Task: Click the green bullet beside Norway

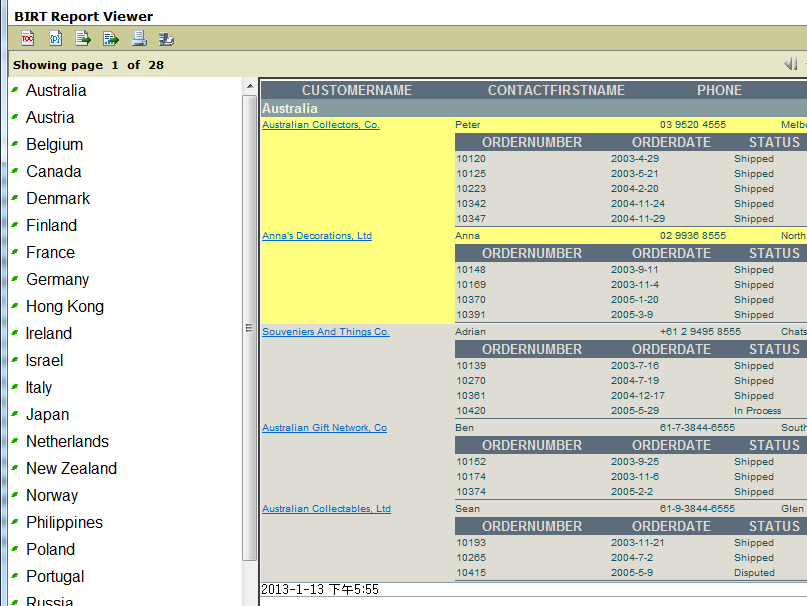Action: [x=15, y=495]
